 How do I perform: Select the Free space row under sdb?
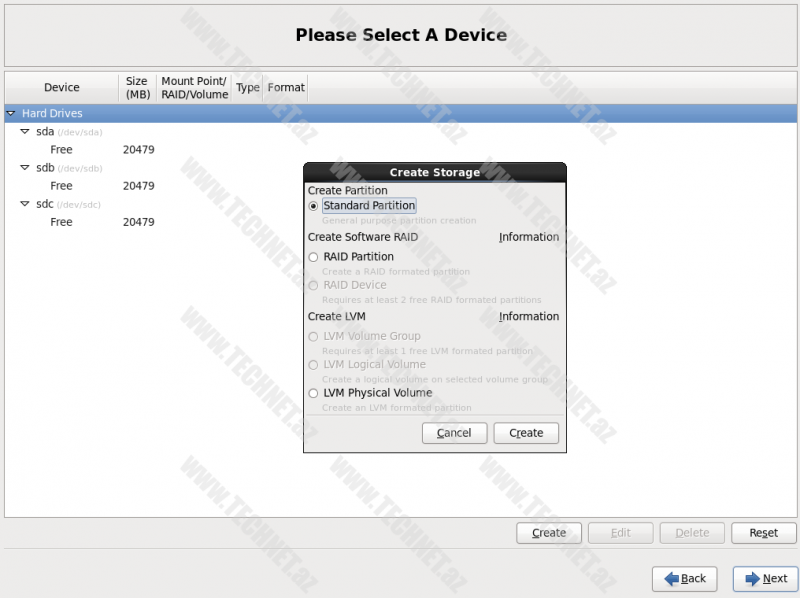(62, 186)
